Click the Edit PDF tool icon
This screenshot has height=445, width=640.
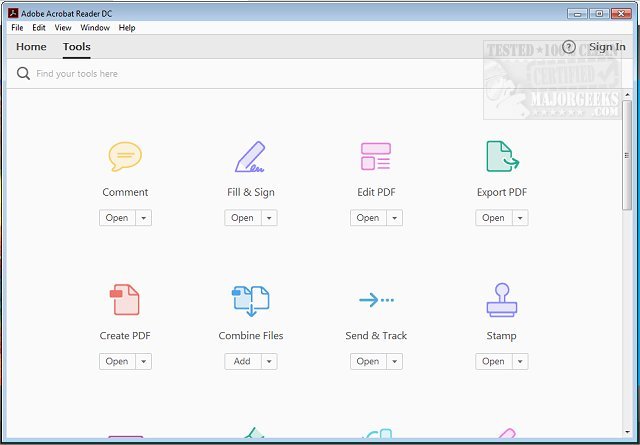tap(375, 157)
